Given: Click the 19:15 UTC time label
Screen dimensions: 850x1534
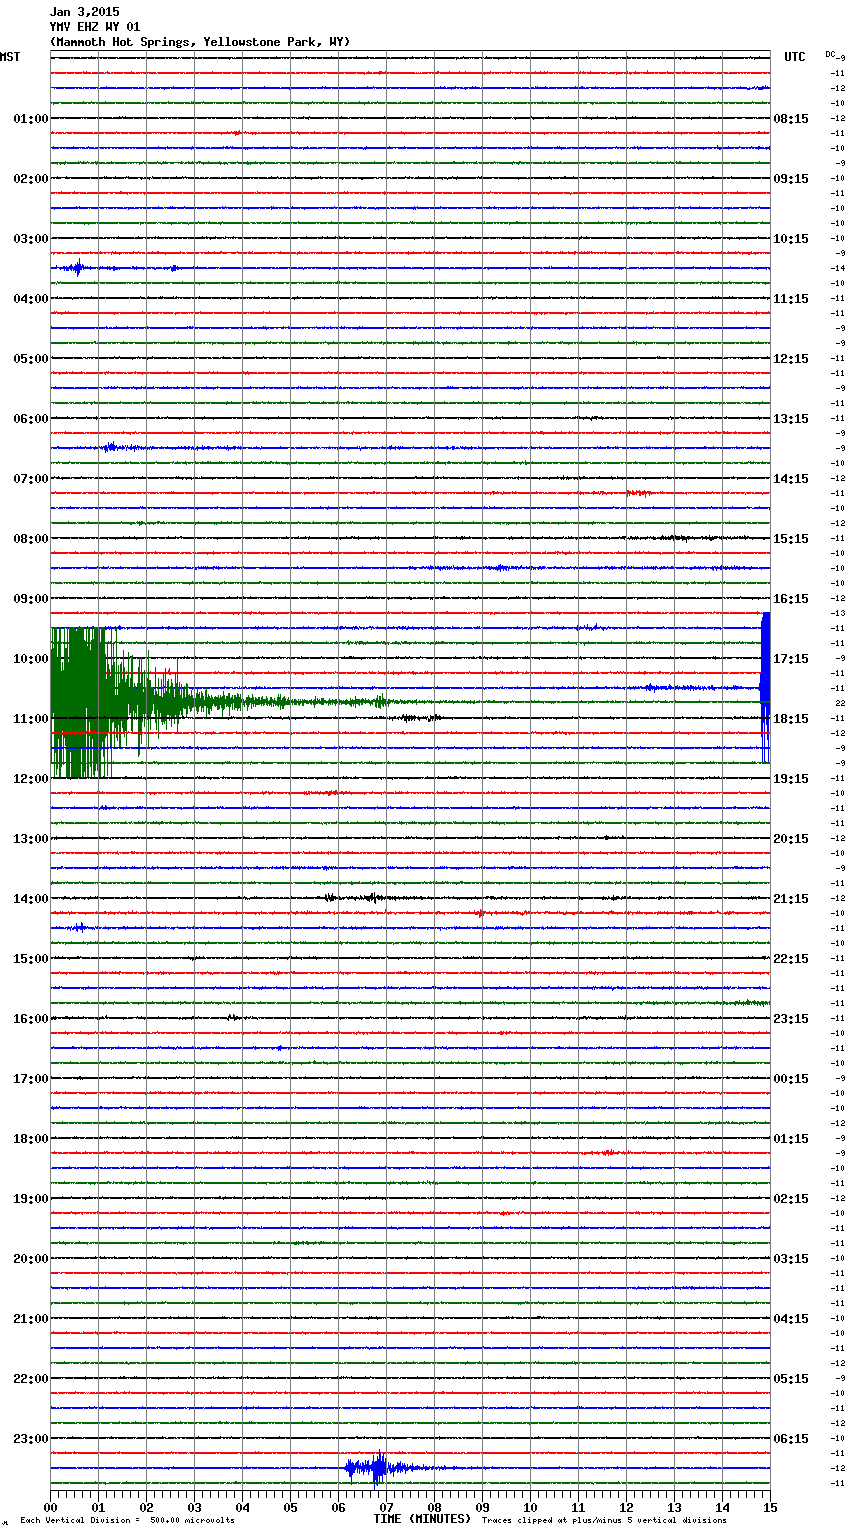Looking at the screenshot, I should click(x=791, y=779).
